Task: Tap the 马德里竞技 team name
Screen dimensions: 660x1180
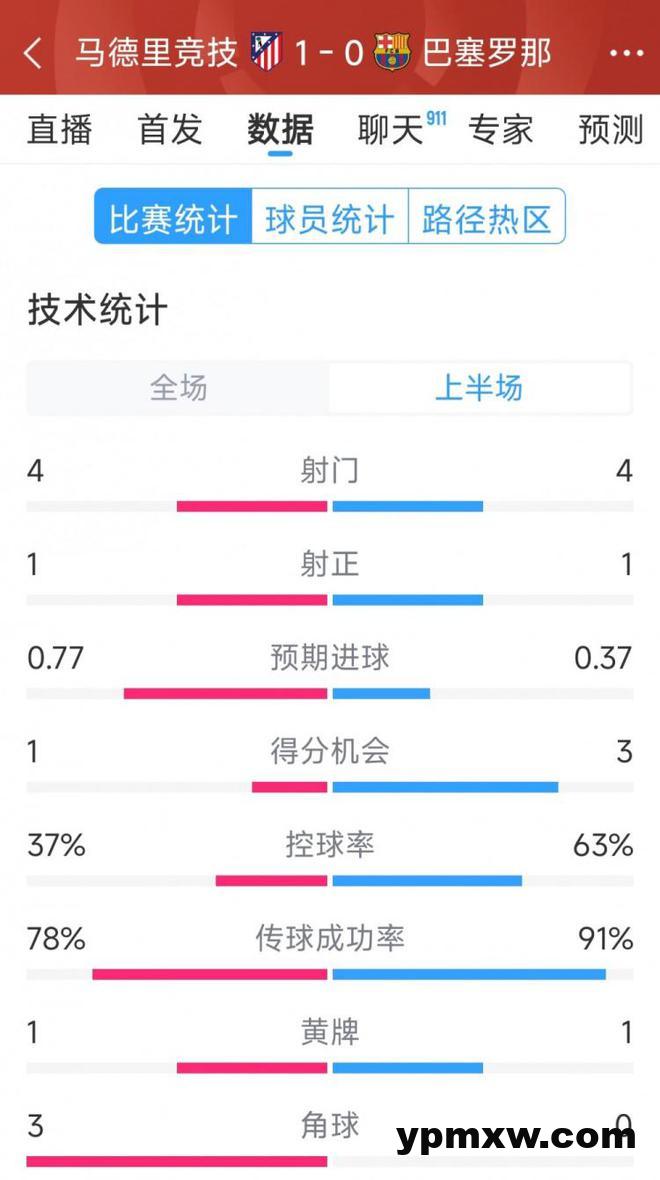Action: [156, 52]
